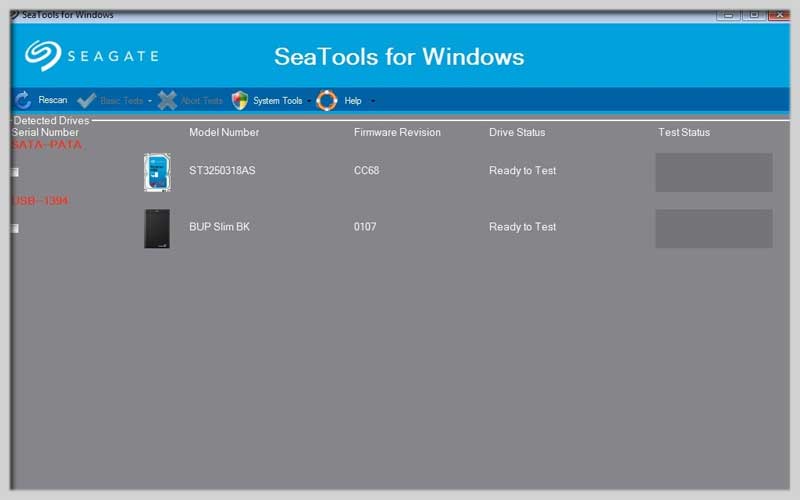The width and height of the screenshot is (800, 500).
Task: Click the Help lifebuoy icon
Action: point(327,101)
